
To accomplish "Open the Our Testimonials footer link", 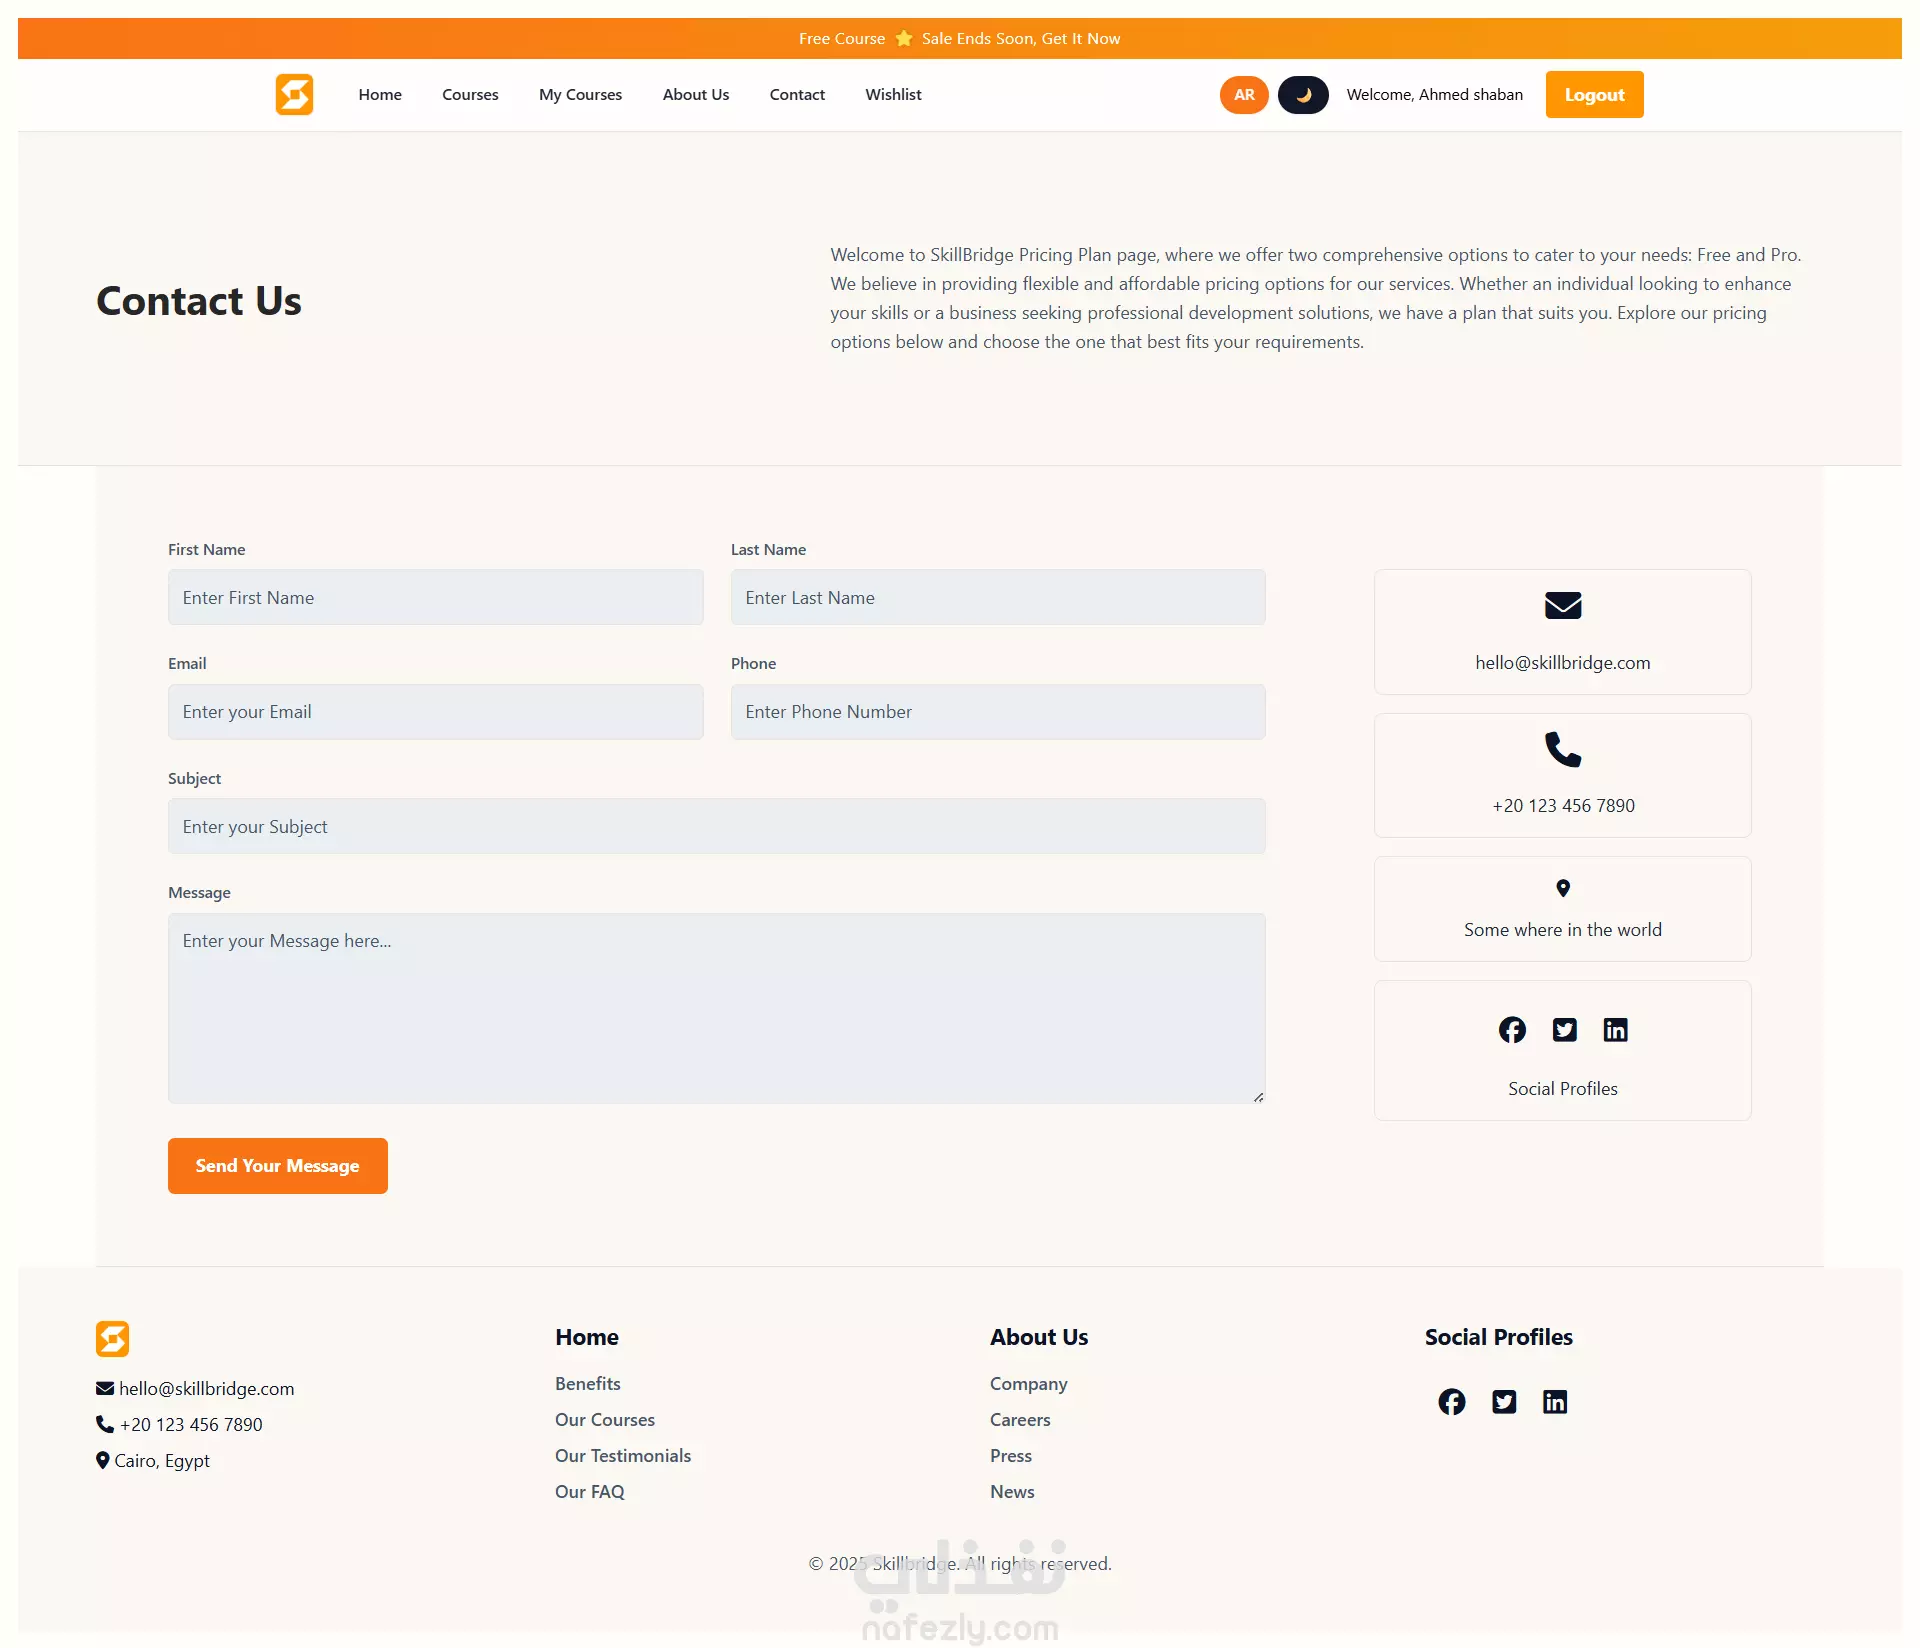I will coord(622,1456).
